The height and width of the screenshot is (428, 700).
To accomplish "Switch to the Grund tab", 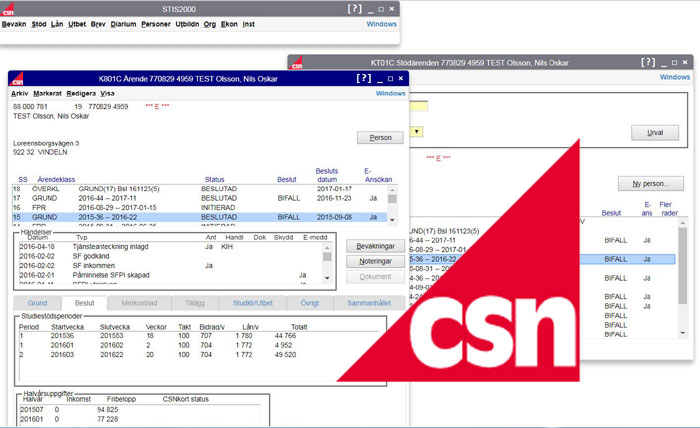I will tap(38, 303).
